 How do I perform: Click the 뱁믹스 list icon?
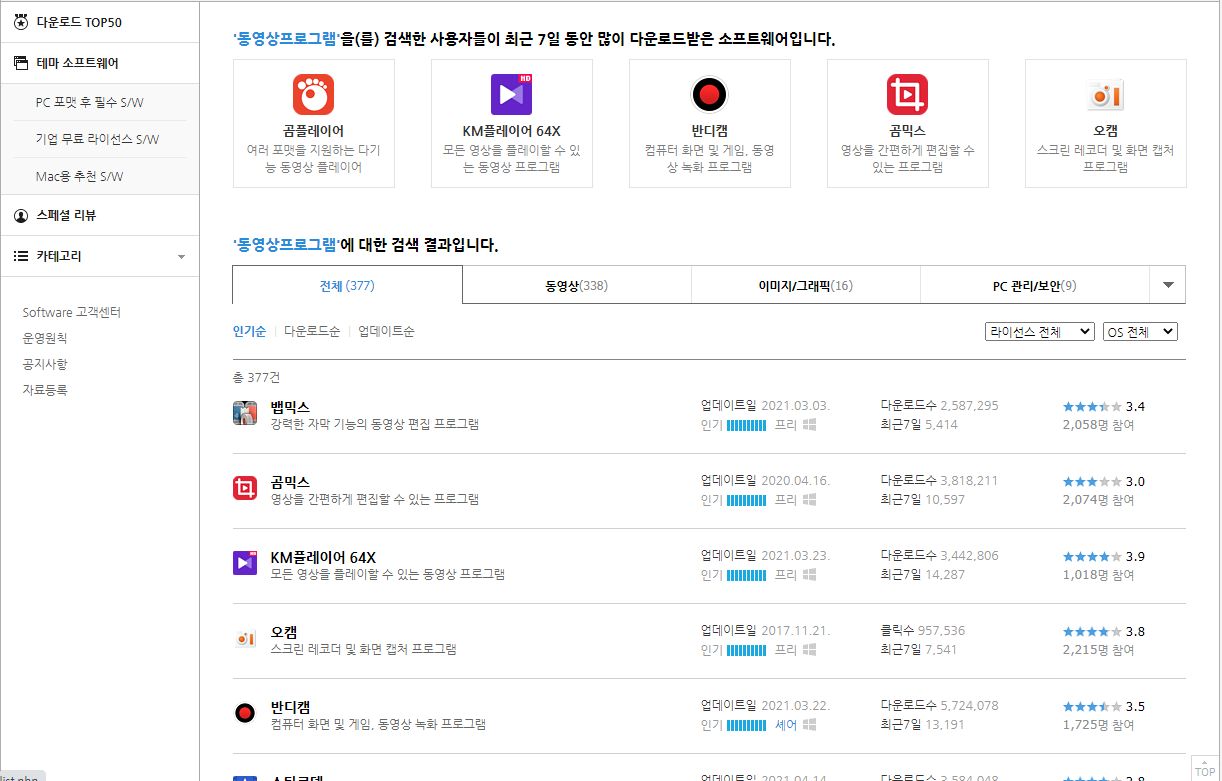[245, 413]
